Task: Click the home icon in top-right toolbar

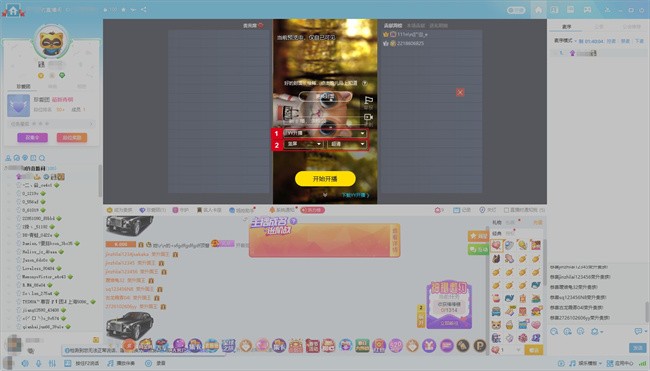Action: (x=538, y=10)
